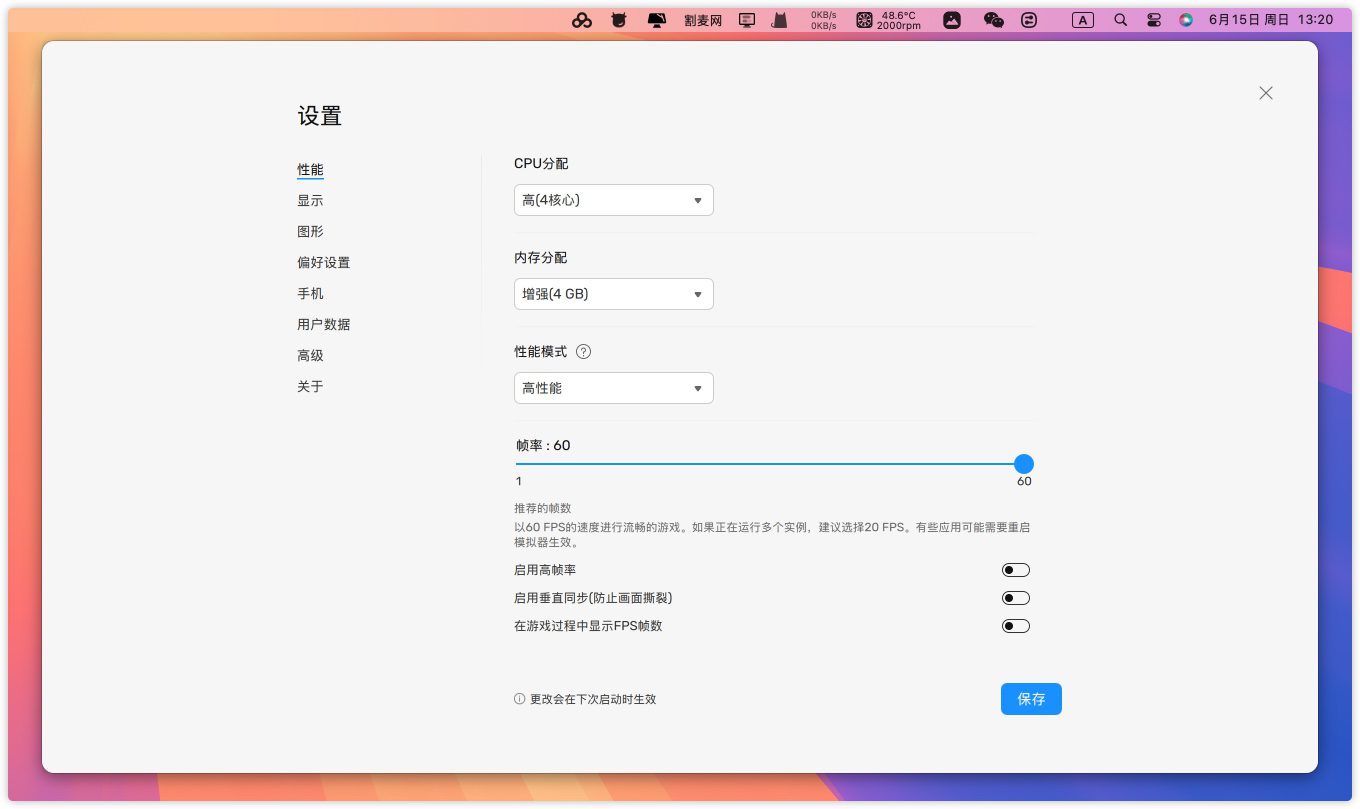Switch to the 显示 settings tab
The image size is (1360, 809).
[x=310, y=201]
